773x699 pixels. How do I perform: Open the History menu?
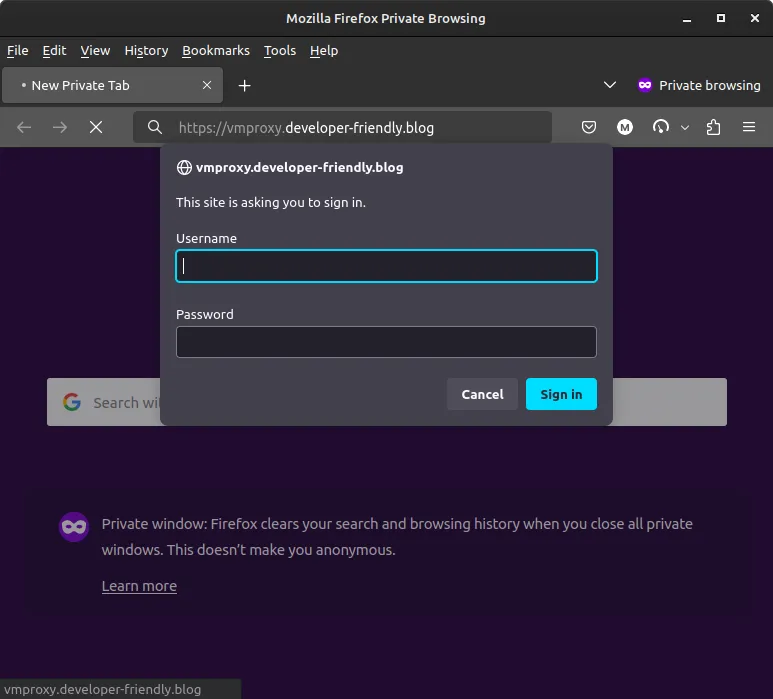tap(146, 51)
